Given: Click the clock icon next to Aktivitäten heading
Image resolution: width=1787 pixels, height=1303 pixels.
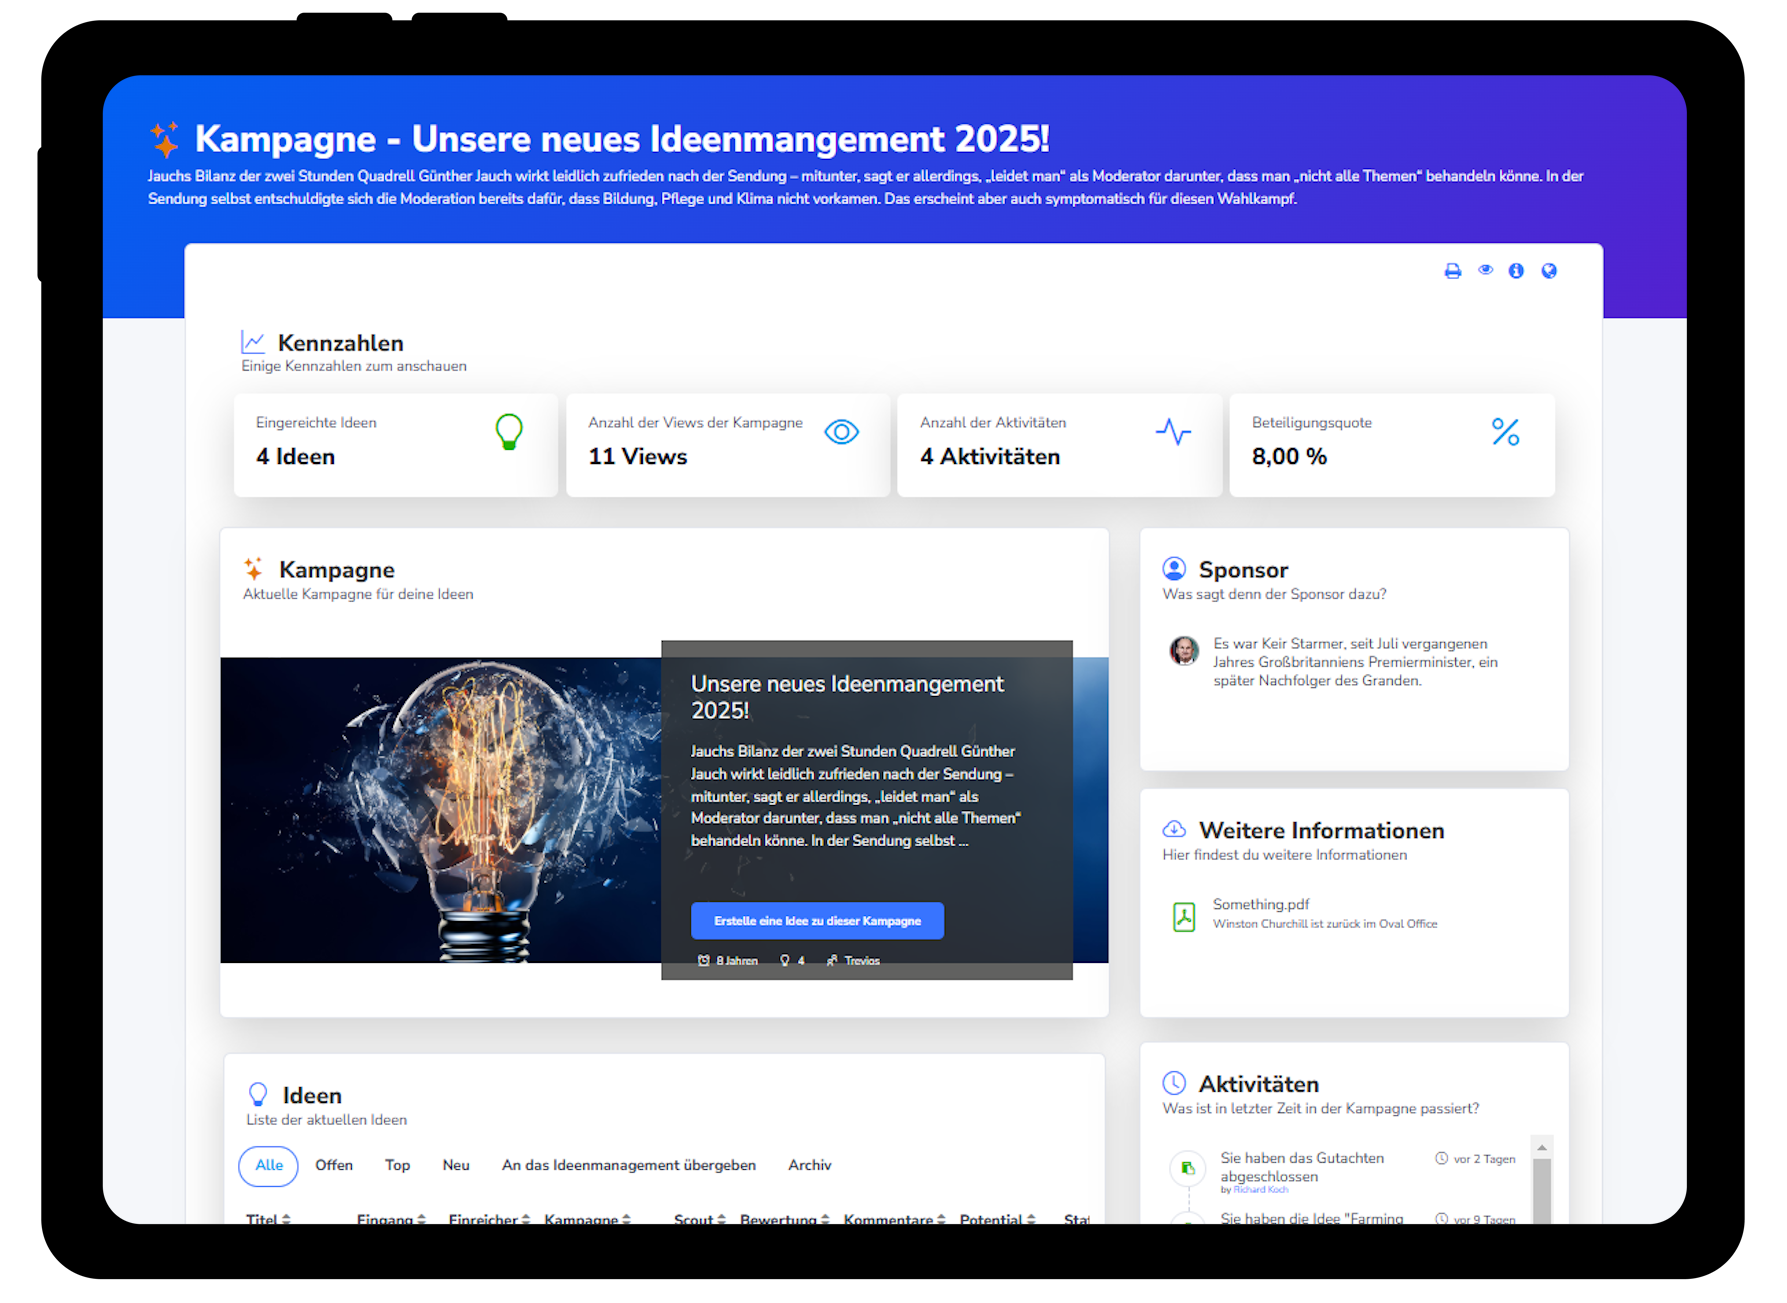Looking at the screenshot, I should pos(1174,1082).
